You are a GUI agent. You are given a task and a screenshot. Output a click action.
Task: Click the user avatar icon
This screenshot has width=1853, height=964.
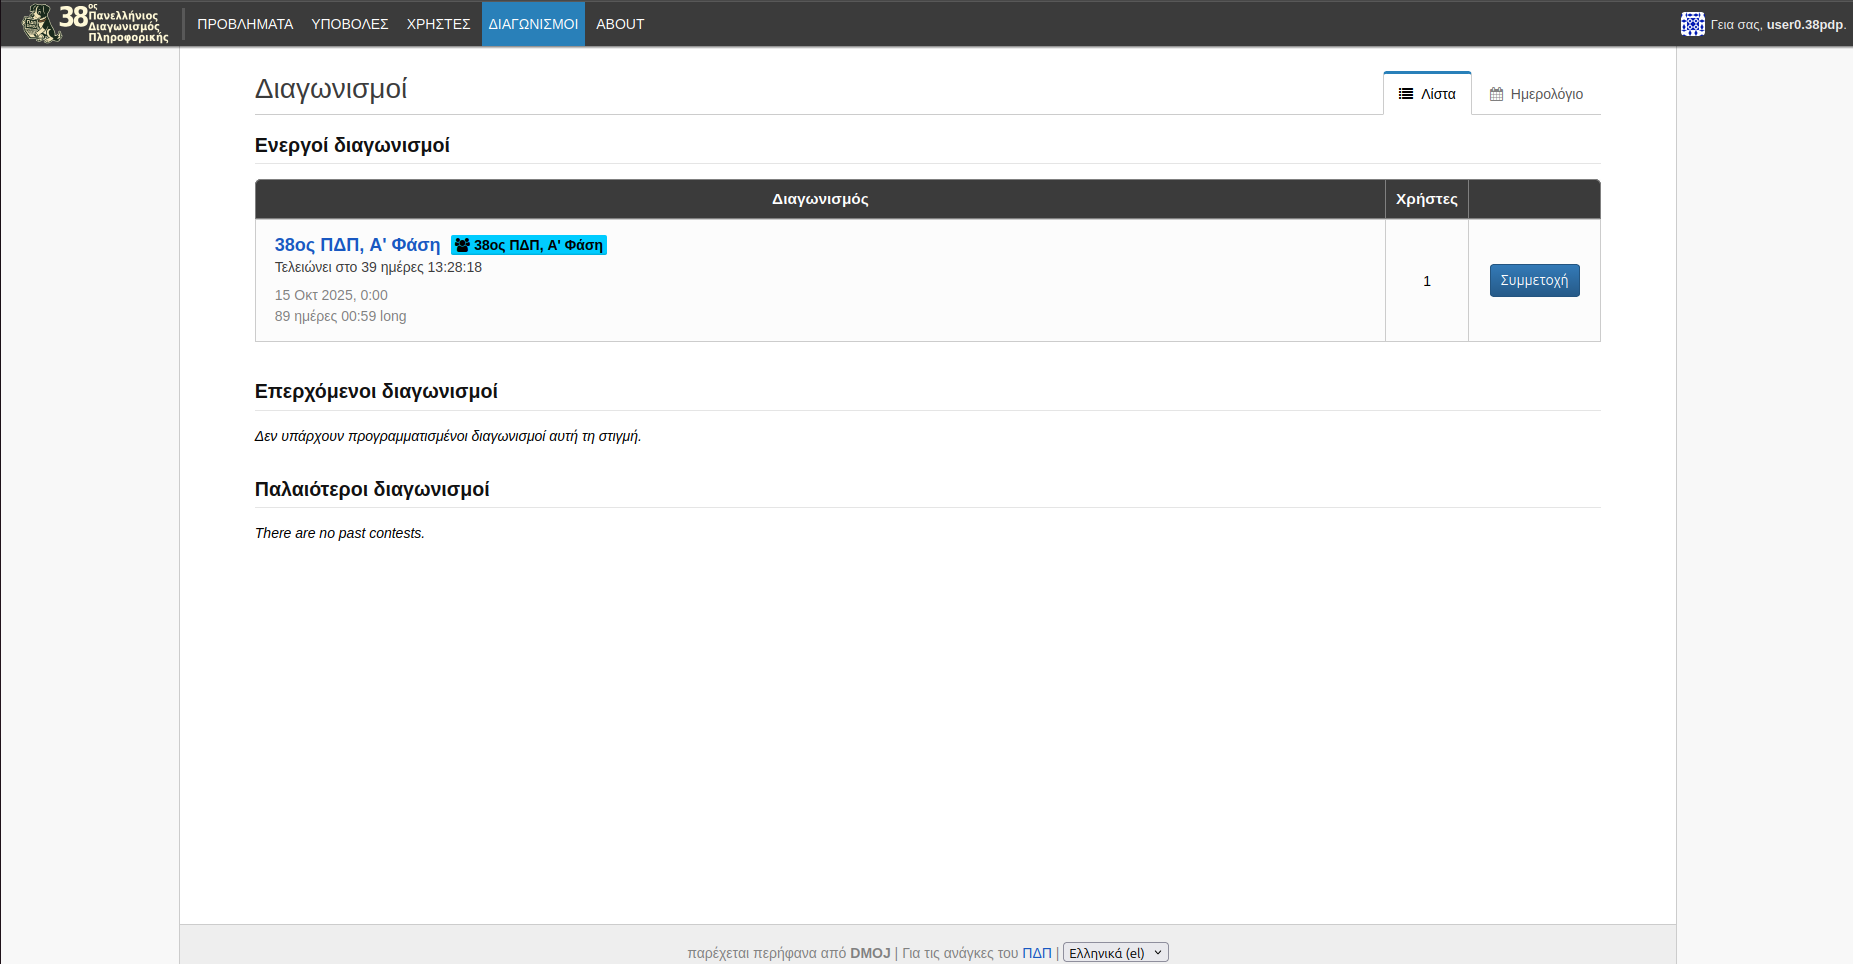pyautogui.click(x=1692, y=24)
